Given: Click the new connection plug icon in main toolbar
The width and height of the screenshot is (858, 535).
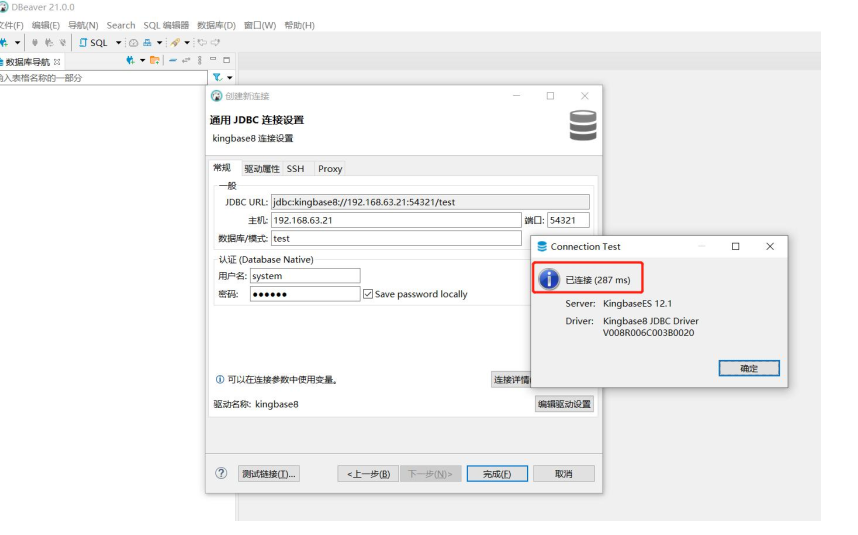Looking at the screenshot, I should click(x=4, y=43).
